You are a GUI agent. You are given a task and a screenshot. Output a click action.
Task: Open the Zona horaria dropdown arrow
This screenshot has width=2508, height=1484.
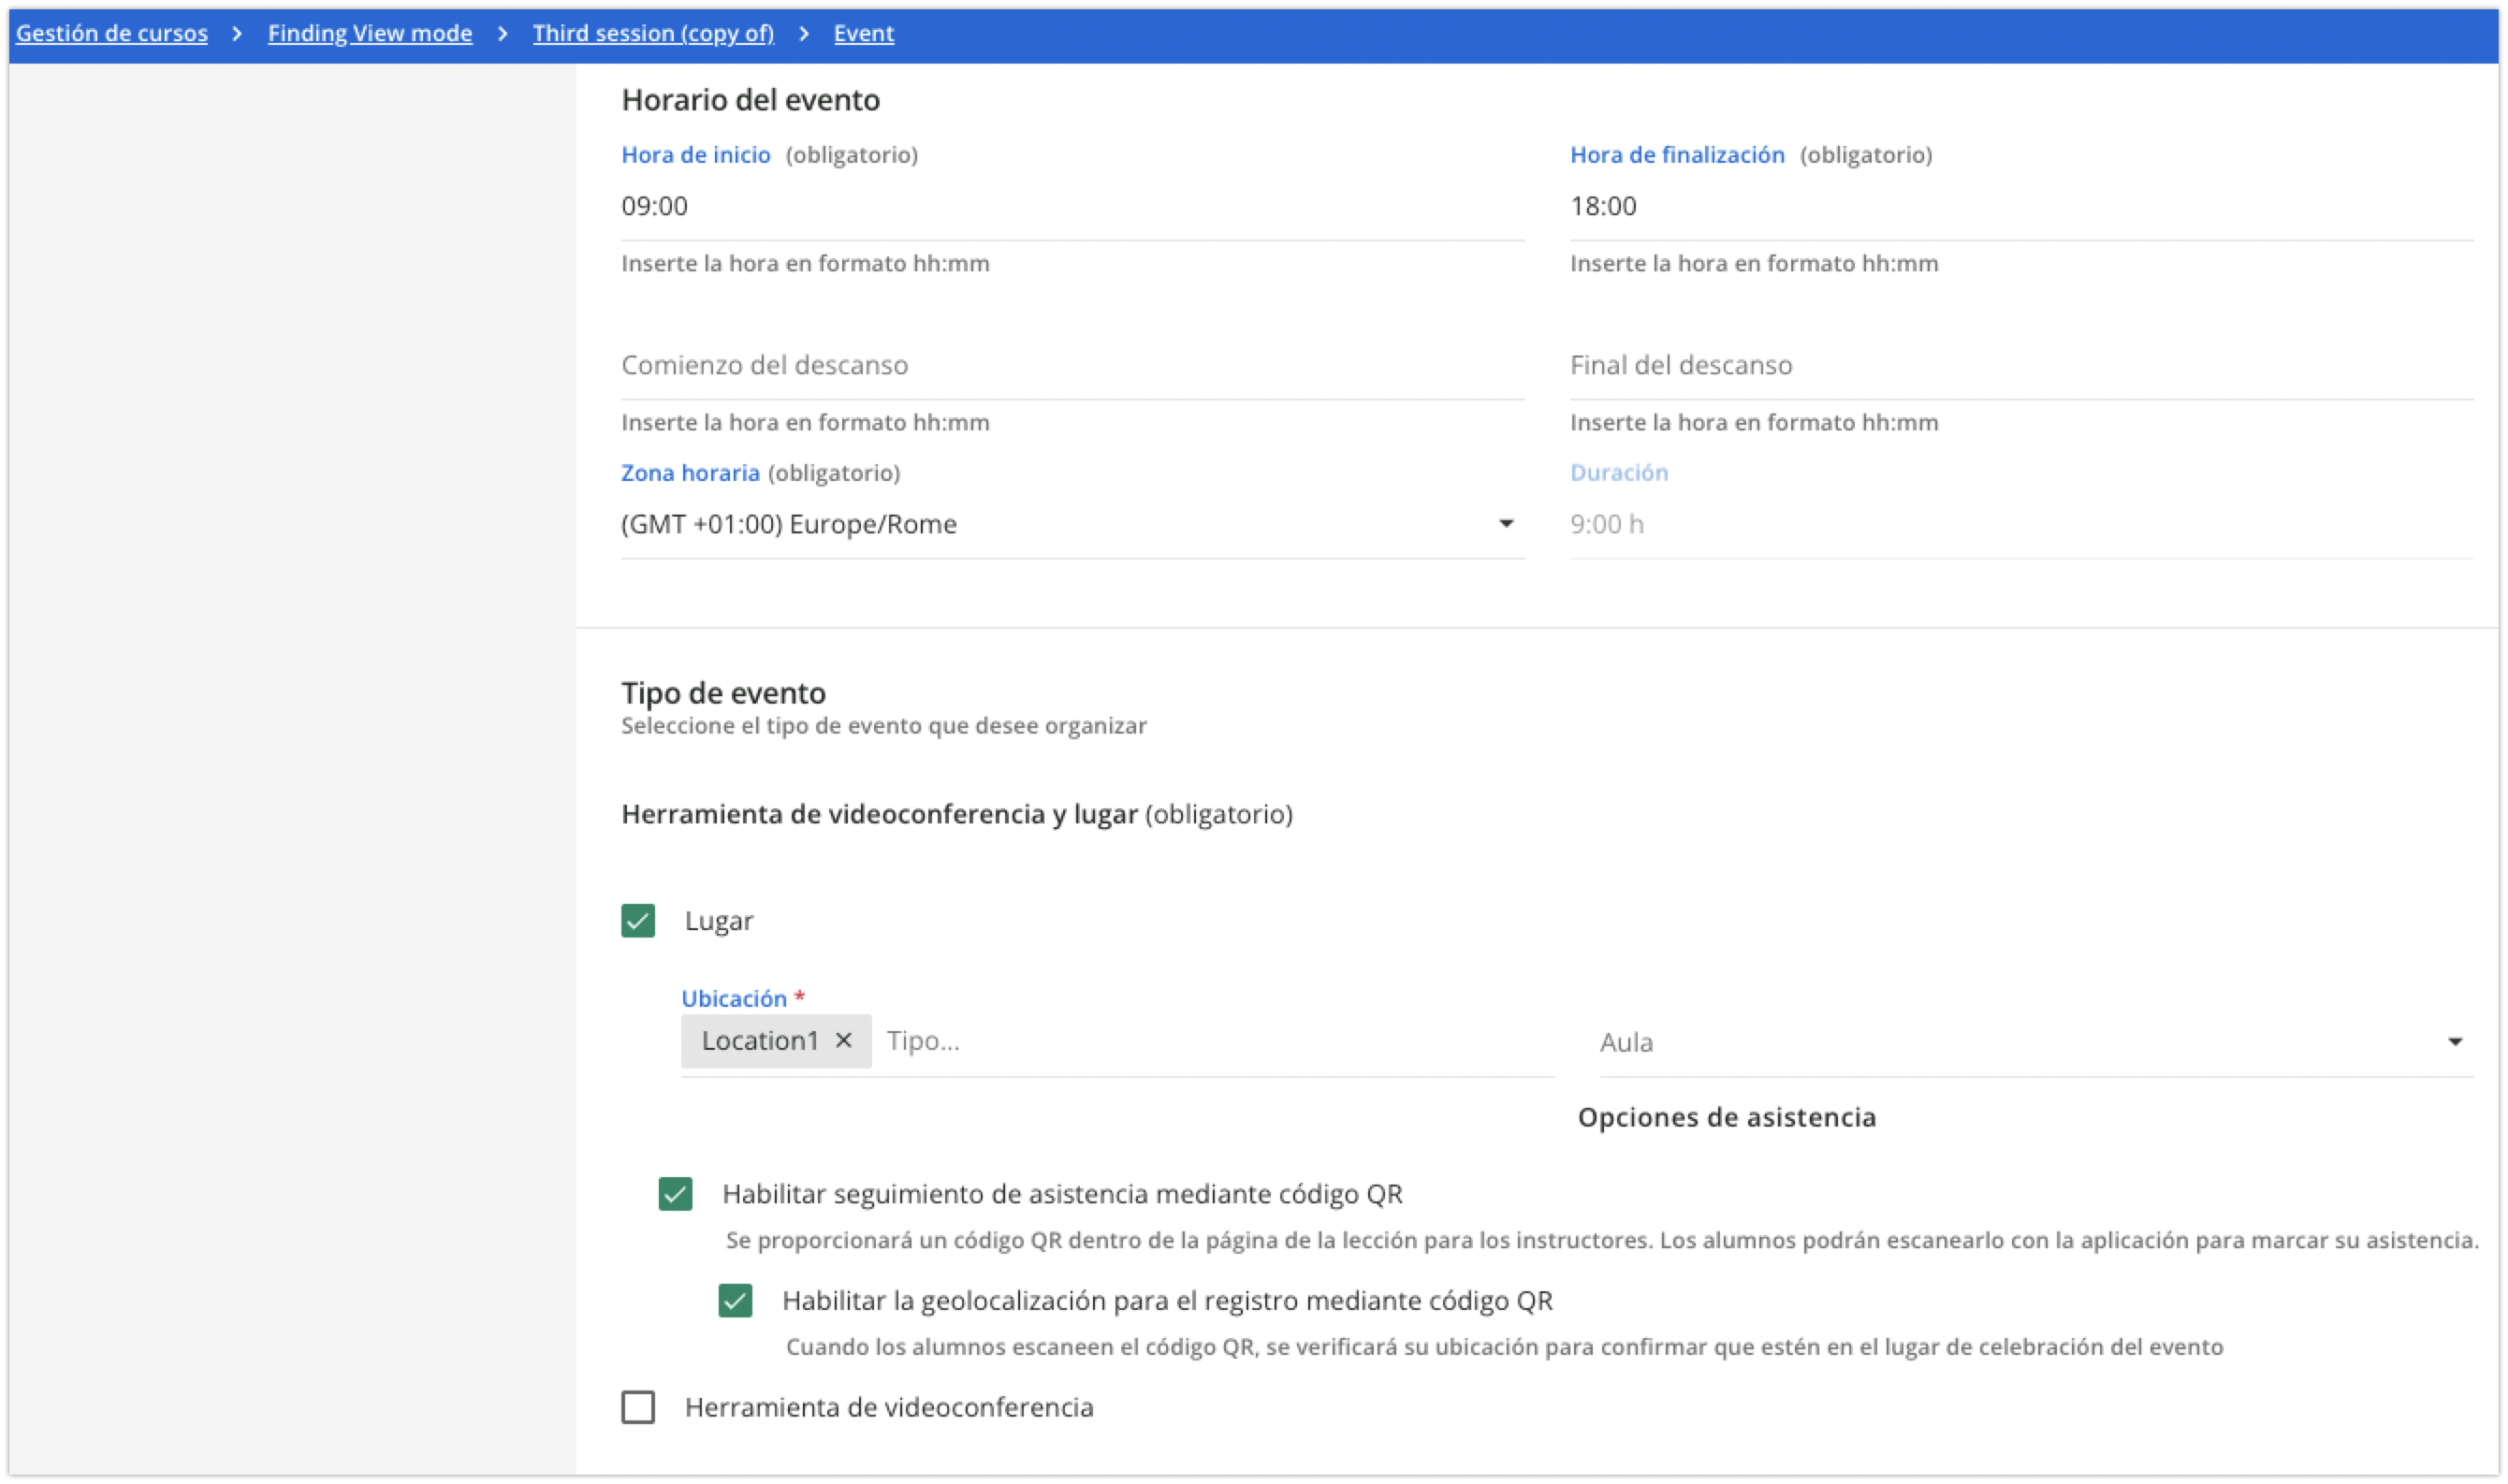pyautogui.click(x=1505, y=524)
